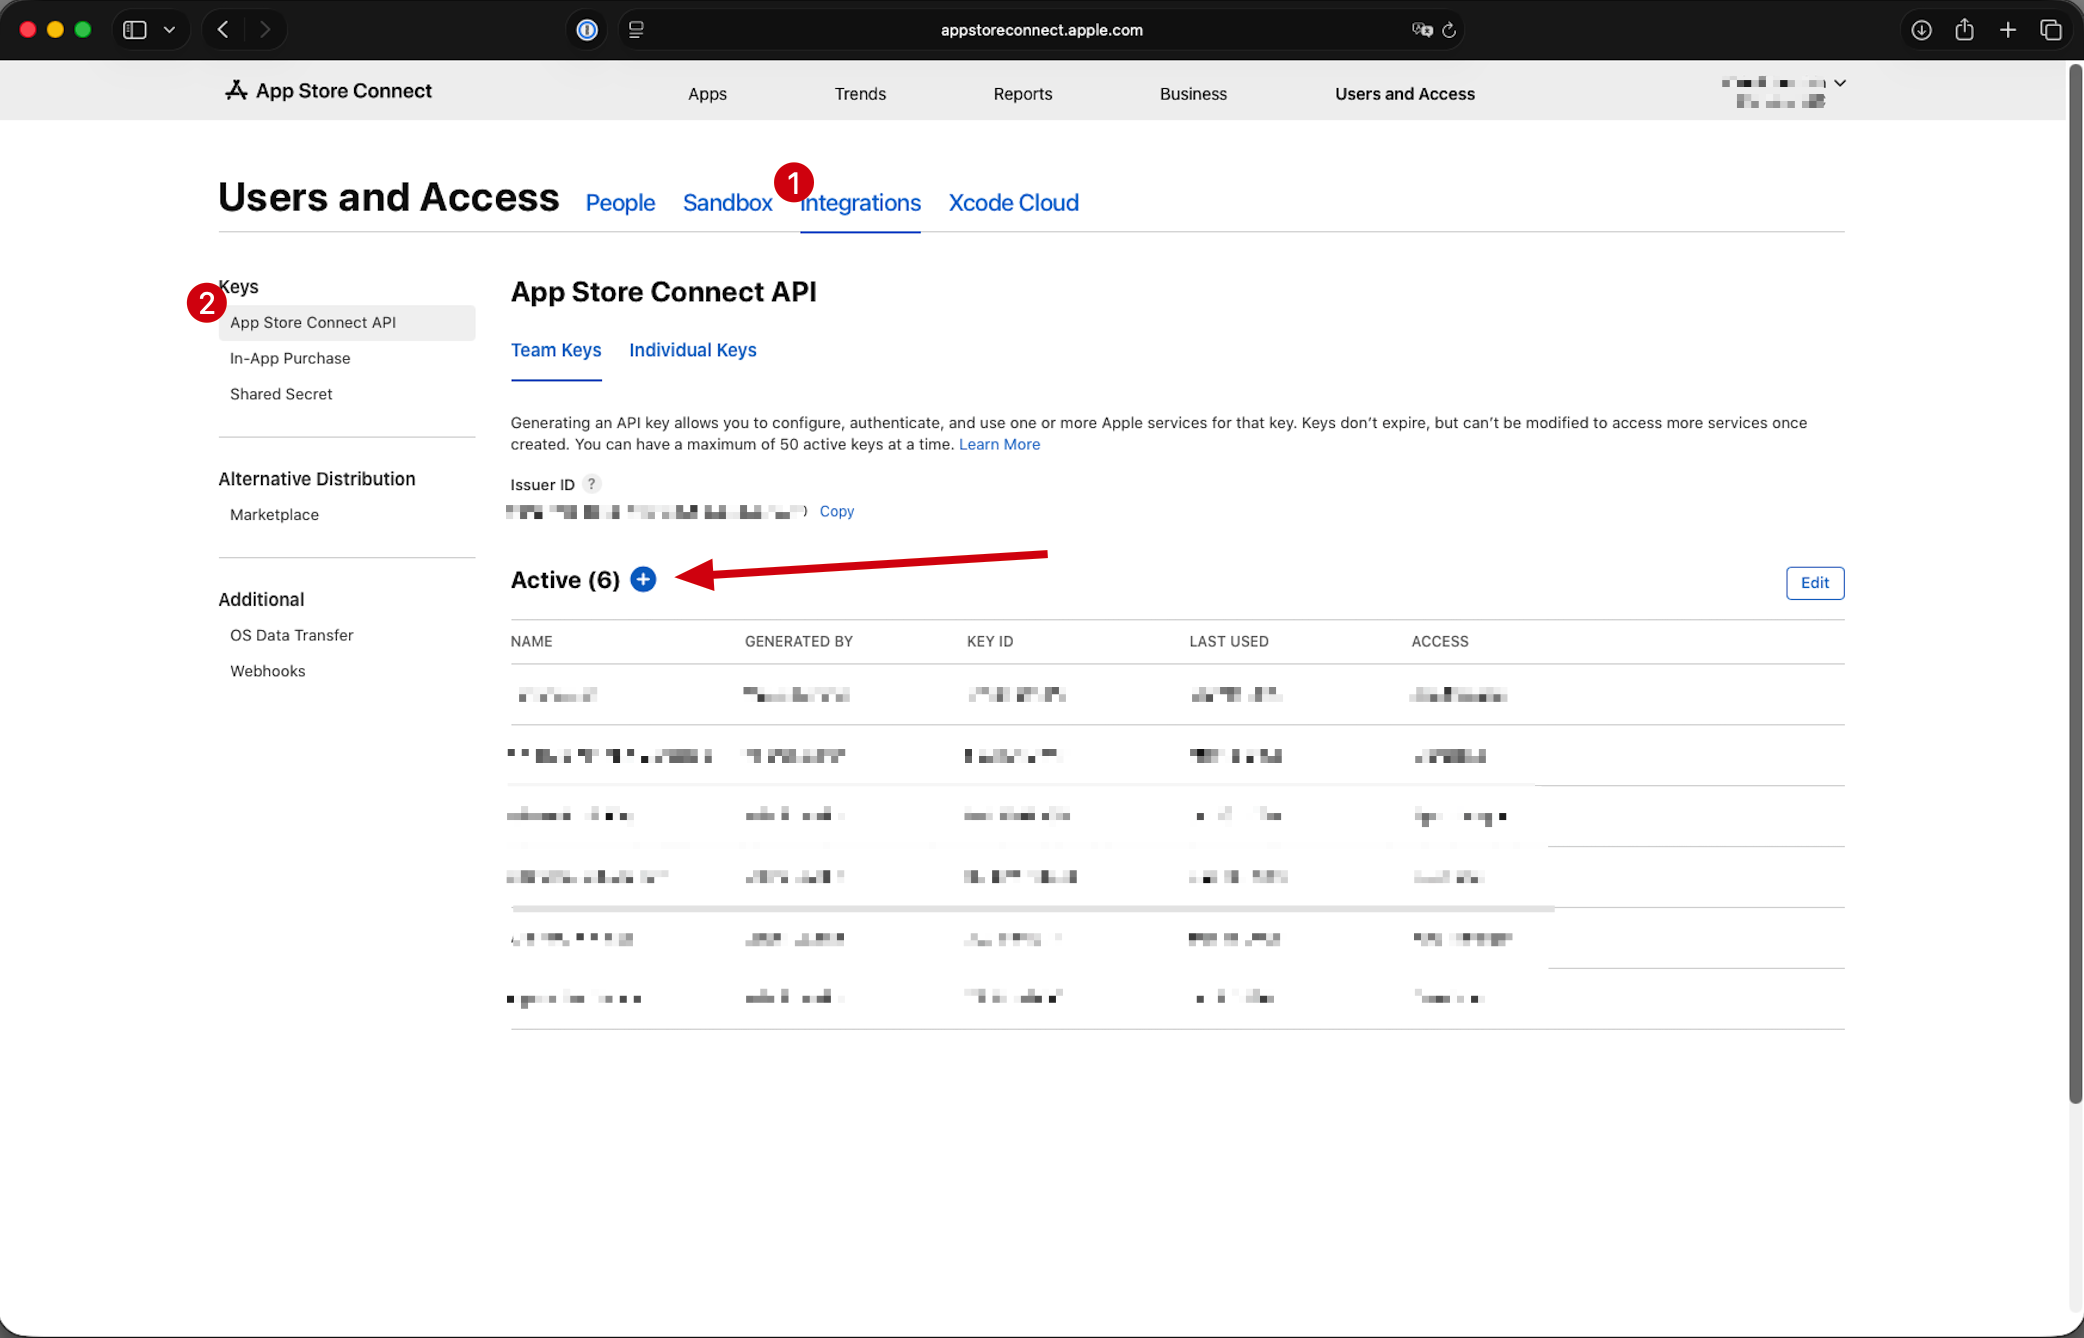This screenshot has height=1338, width=2084.
Task: Open the Trends menu
Action: [x=860, y=93]
